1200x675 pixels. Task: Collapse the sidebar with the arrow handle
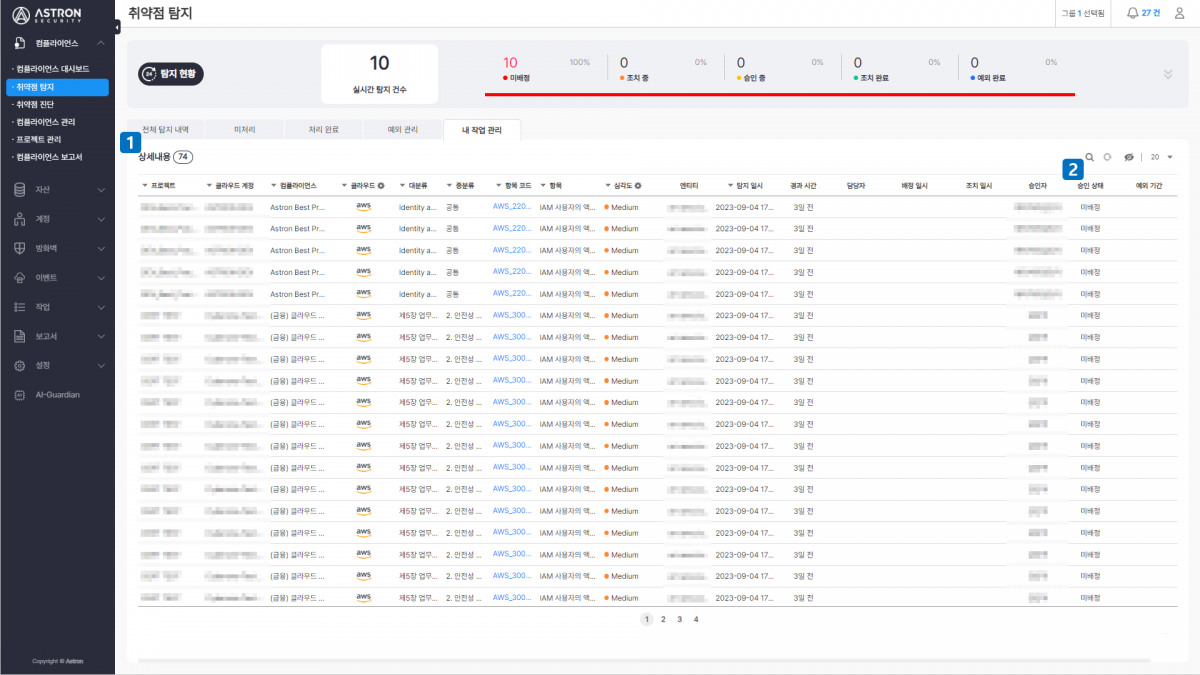[117, 27]
